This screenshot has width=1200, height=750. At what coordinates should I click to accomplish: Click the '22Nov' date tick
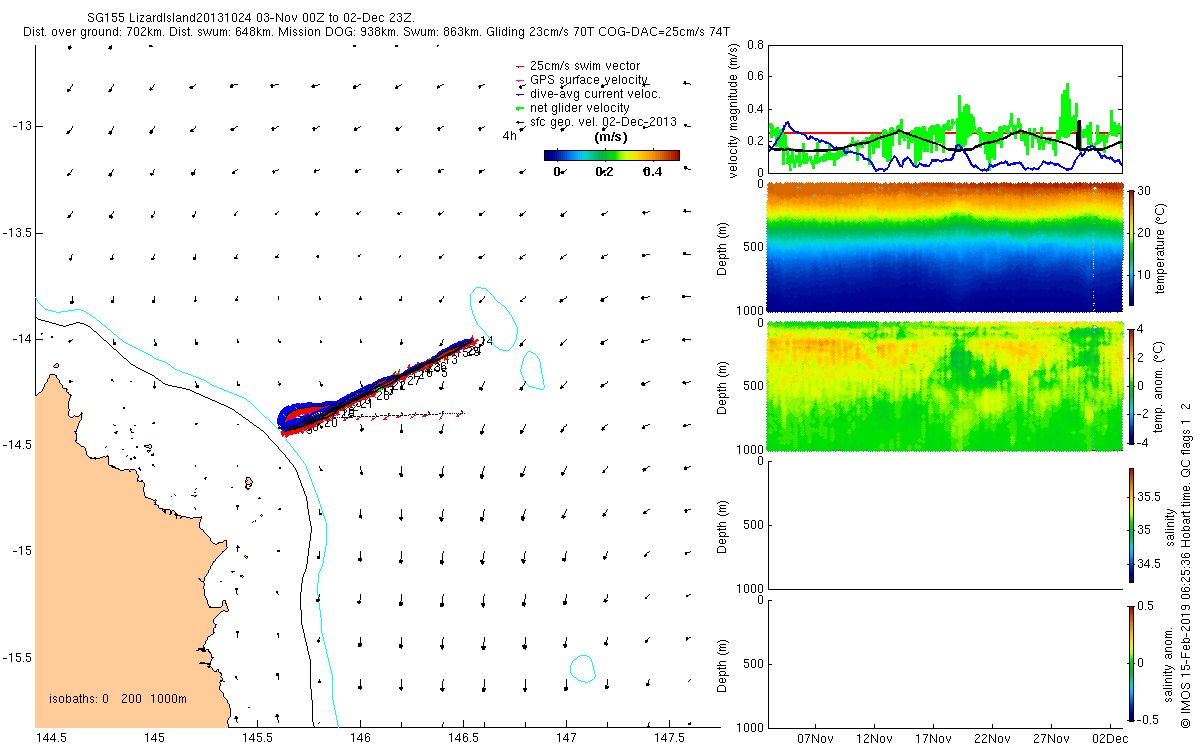(992, 738)
